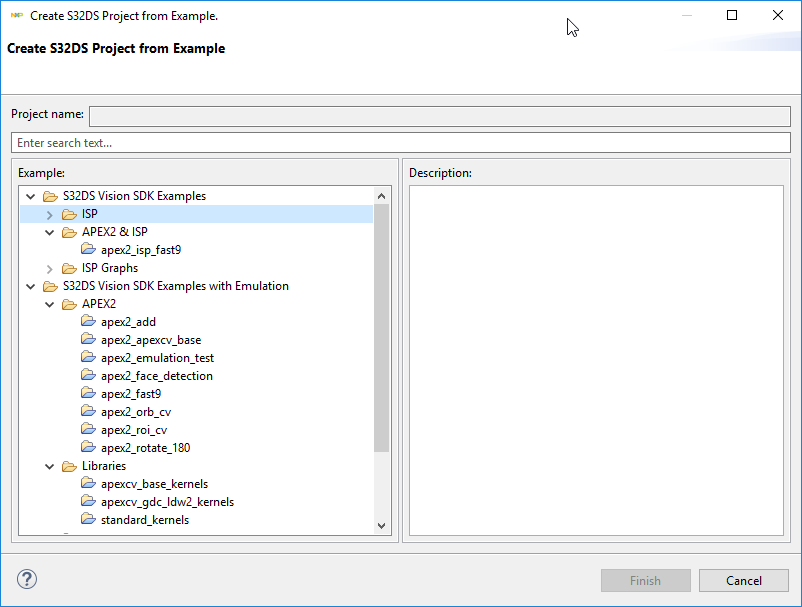Click the apex2_roi_cv project icon

coord(88,430)
